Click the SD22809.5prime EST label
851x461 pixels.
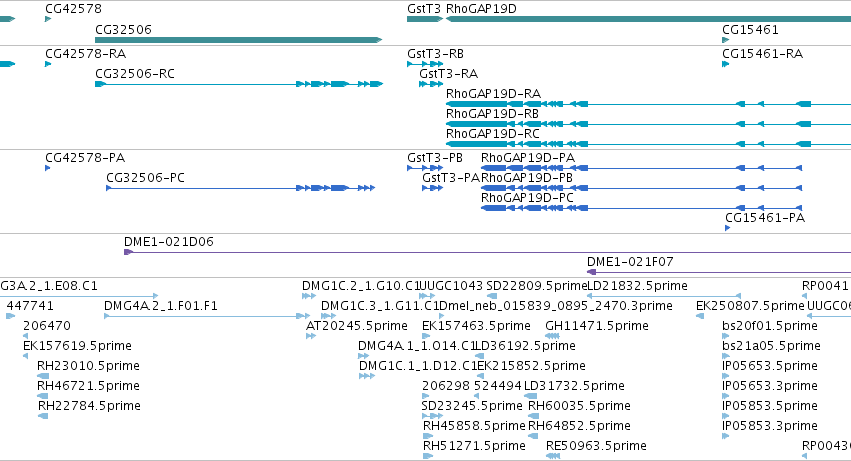[x=537, y=286]
